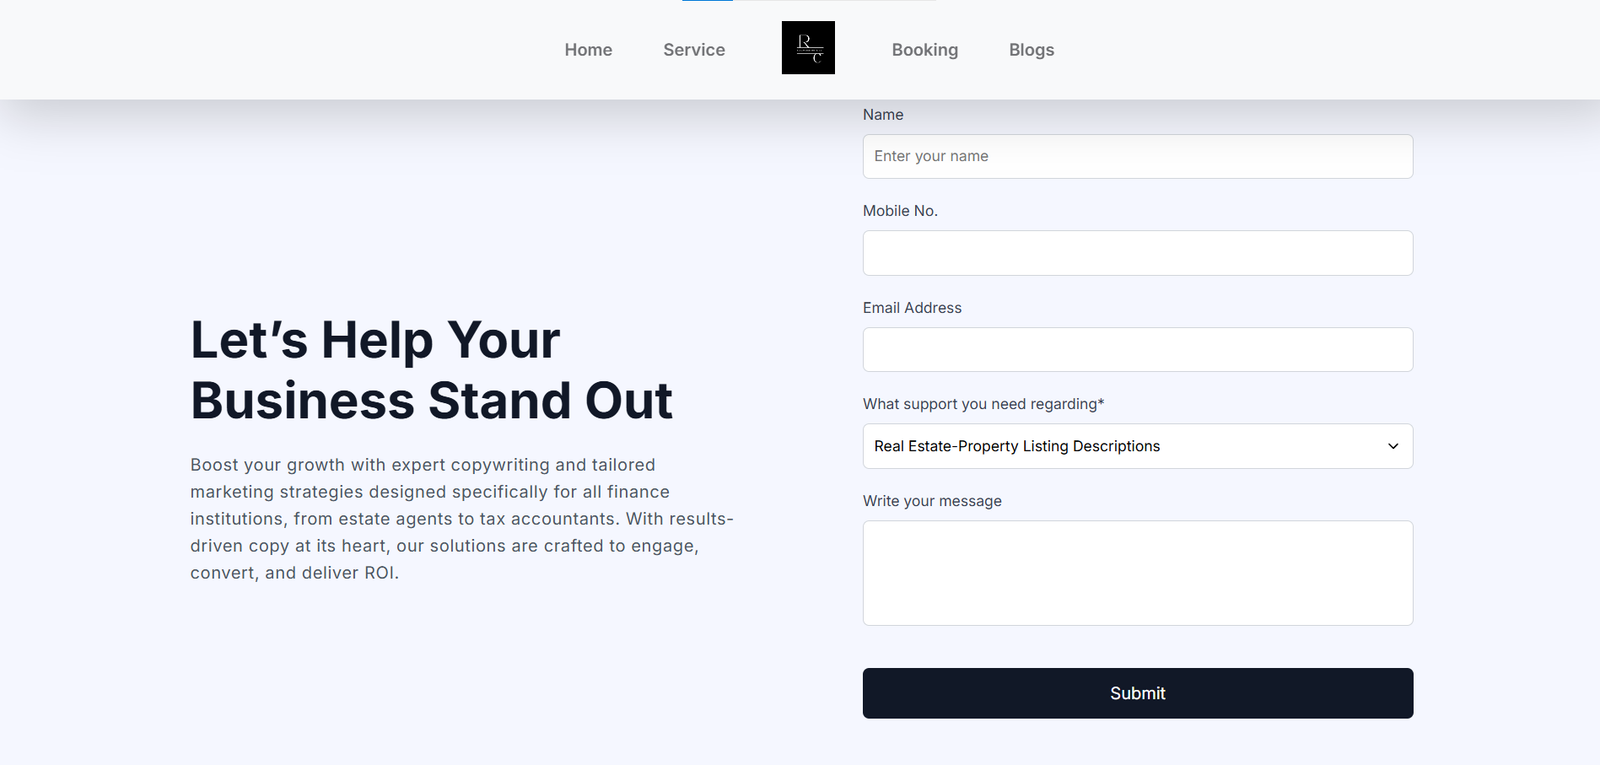
Task: Click 'What support you need regarding' label
Action: (983, 404)
